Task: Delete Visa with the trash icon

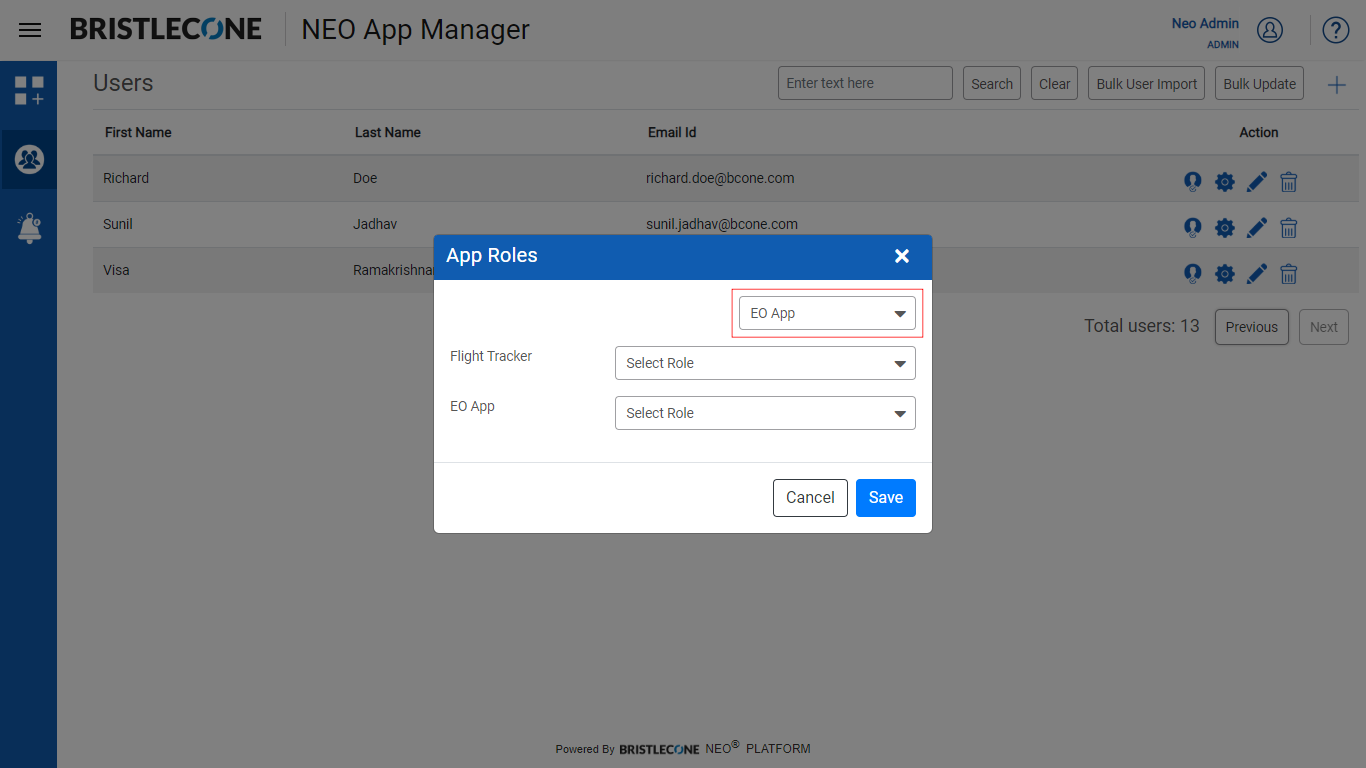Action: click(x=1289, y=273)
